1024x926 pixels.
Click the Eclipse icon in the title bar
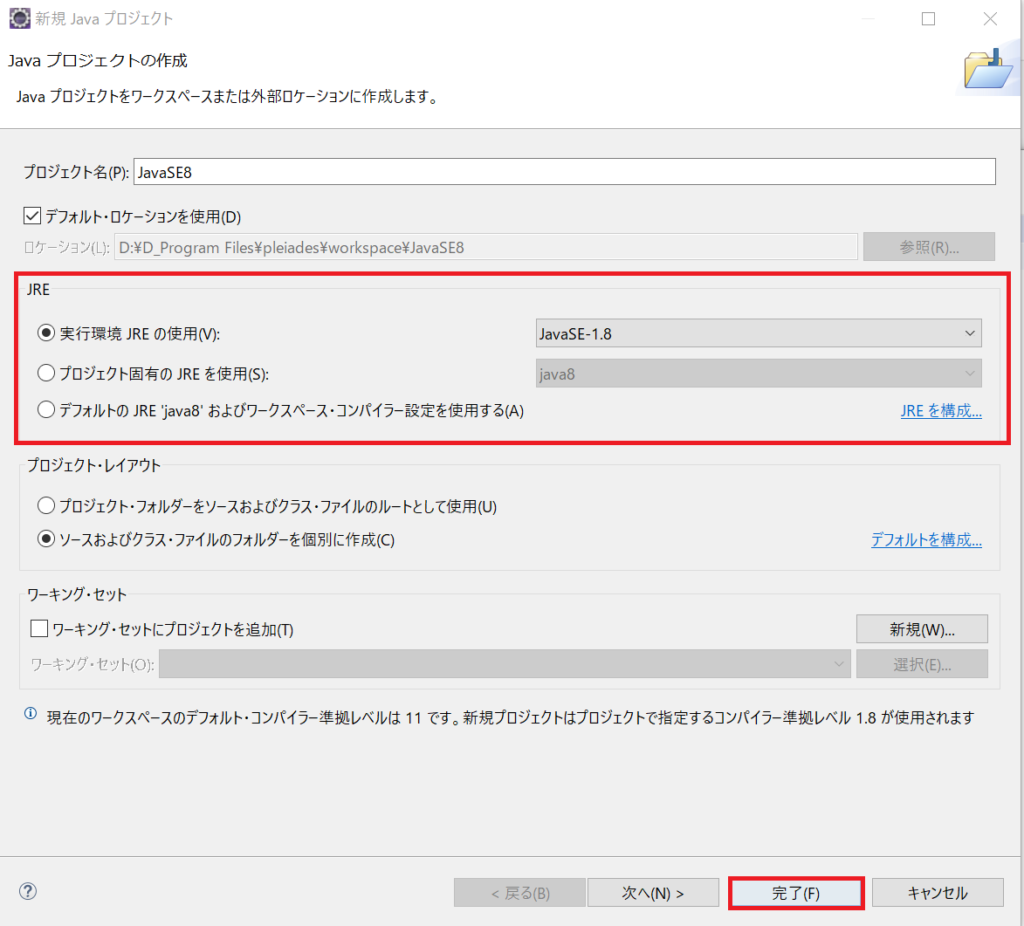[19, 18]
